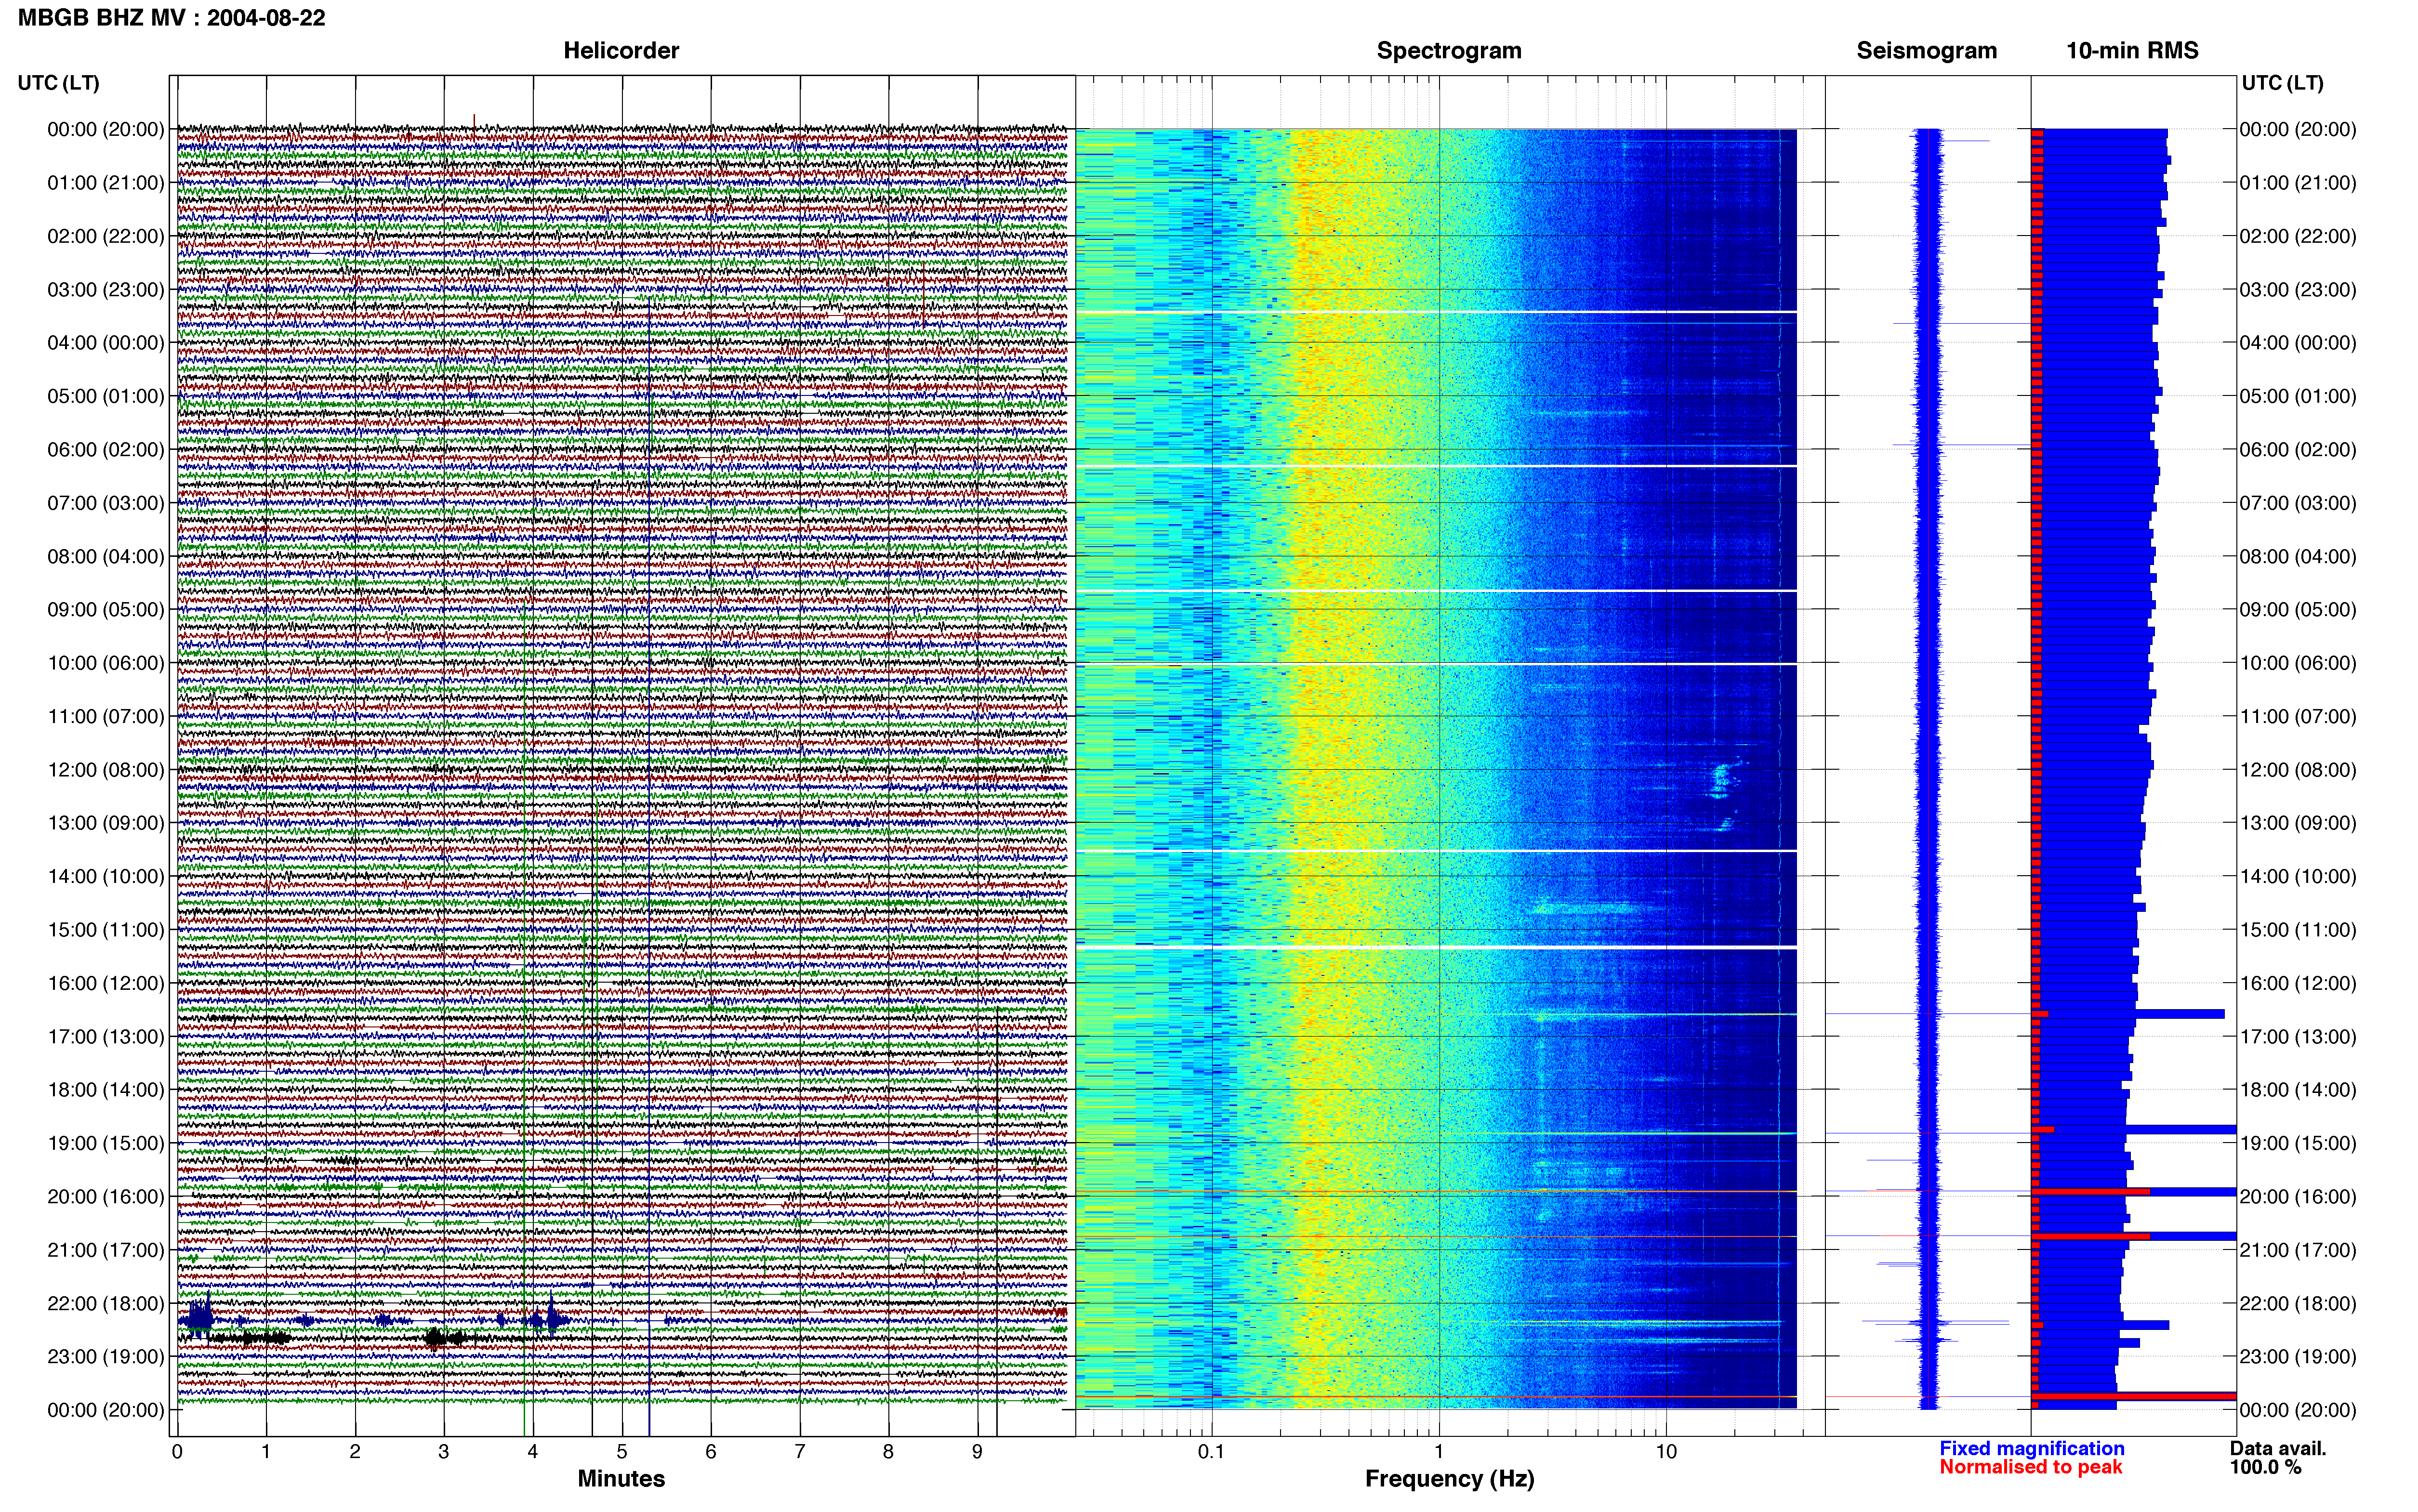
Task: Click 17:00 (13:00) beside the RMS panel
Action: [2298, 1037]
